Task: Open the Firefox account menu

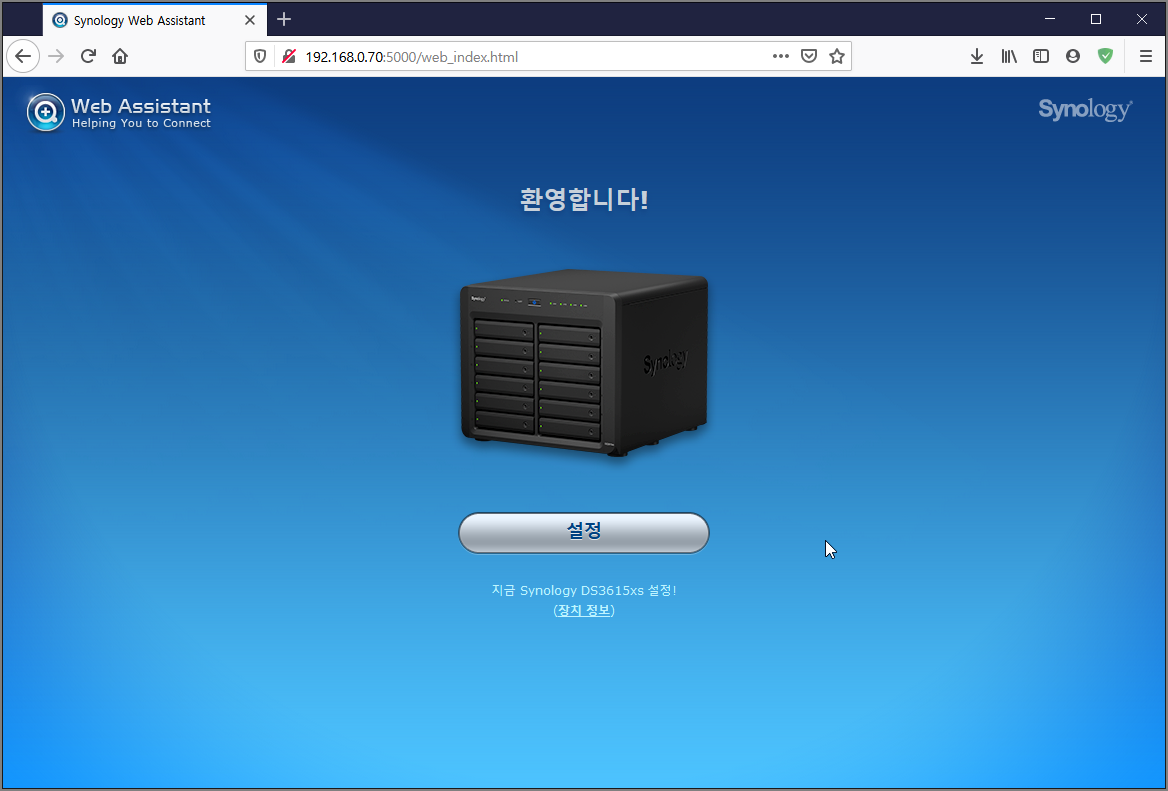Action: (1073, 57)
